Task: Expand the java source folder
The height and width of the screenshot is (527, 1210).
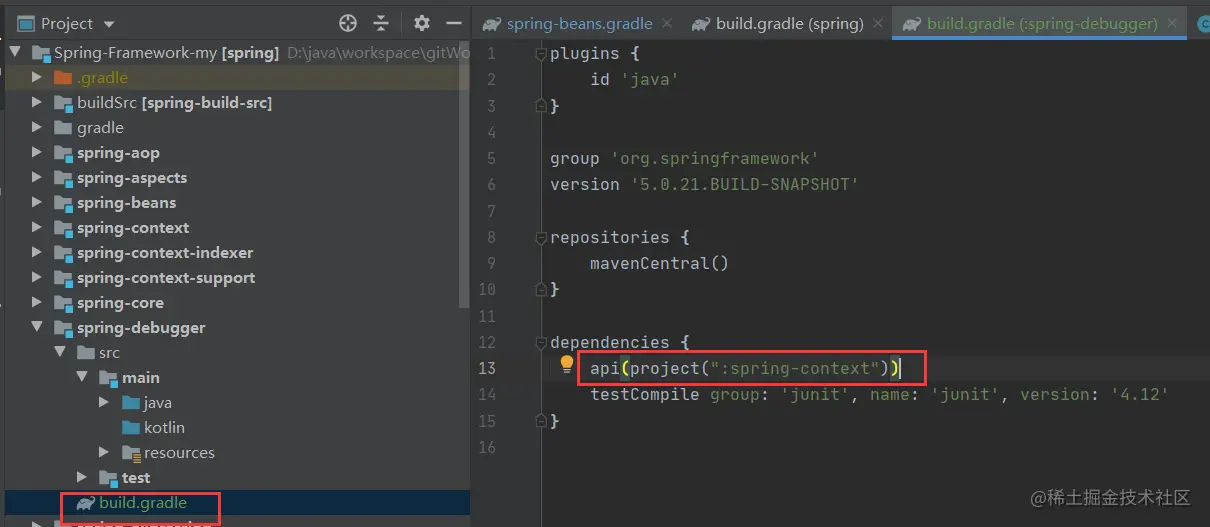Action: pyautogui.click(x=105, y=402)
